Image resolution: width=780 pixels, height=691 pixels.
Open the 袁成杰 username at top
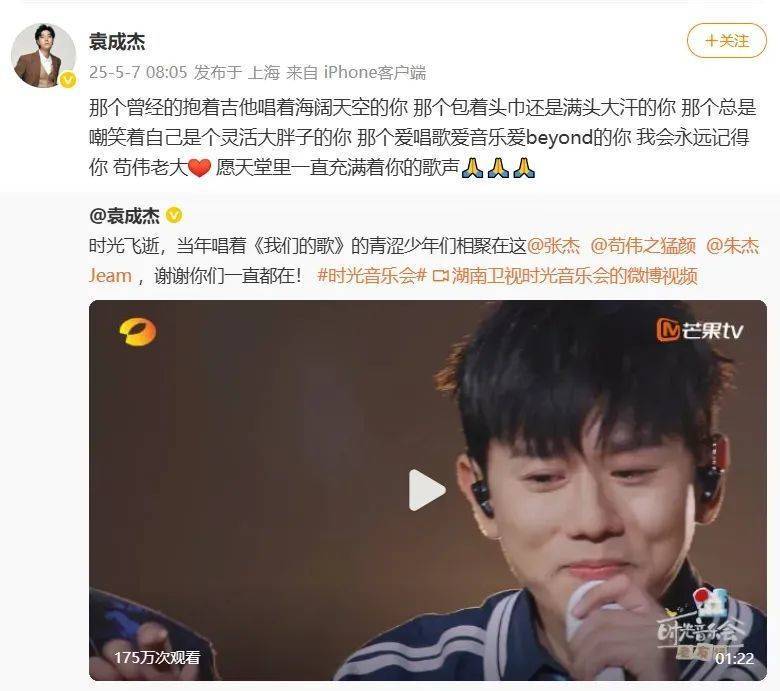pos(117,42)
